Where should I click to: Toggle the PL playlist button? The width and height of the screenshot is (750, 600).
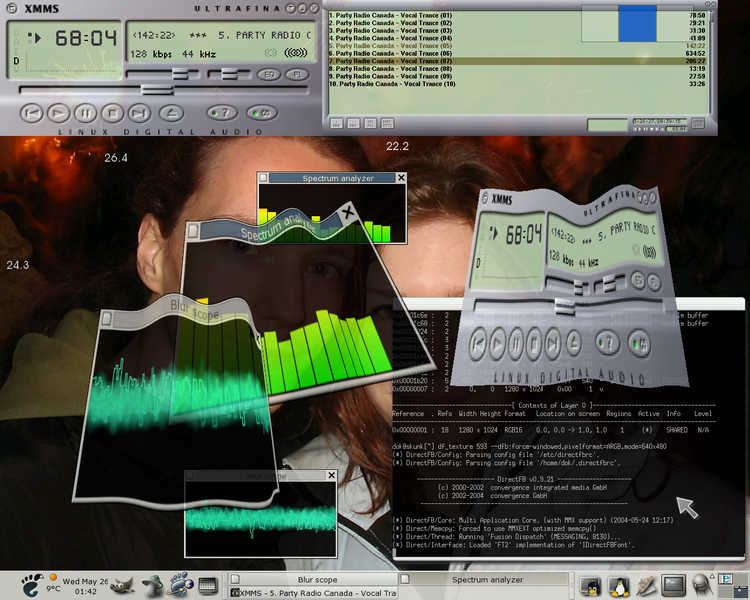(297, 75)
